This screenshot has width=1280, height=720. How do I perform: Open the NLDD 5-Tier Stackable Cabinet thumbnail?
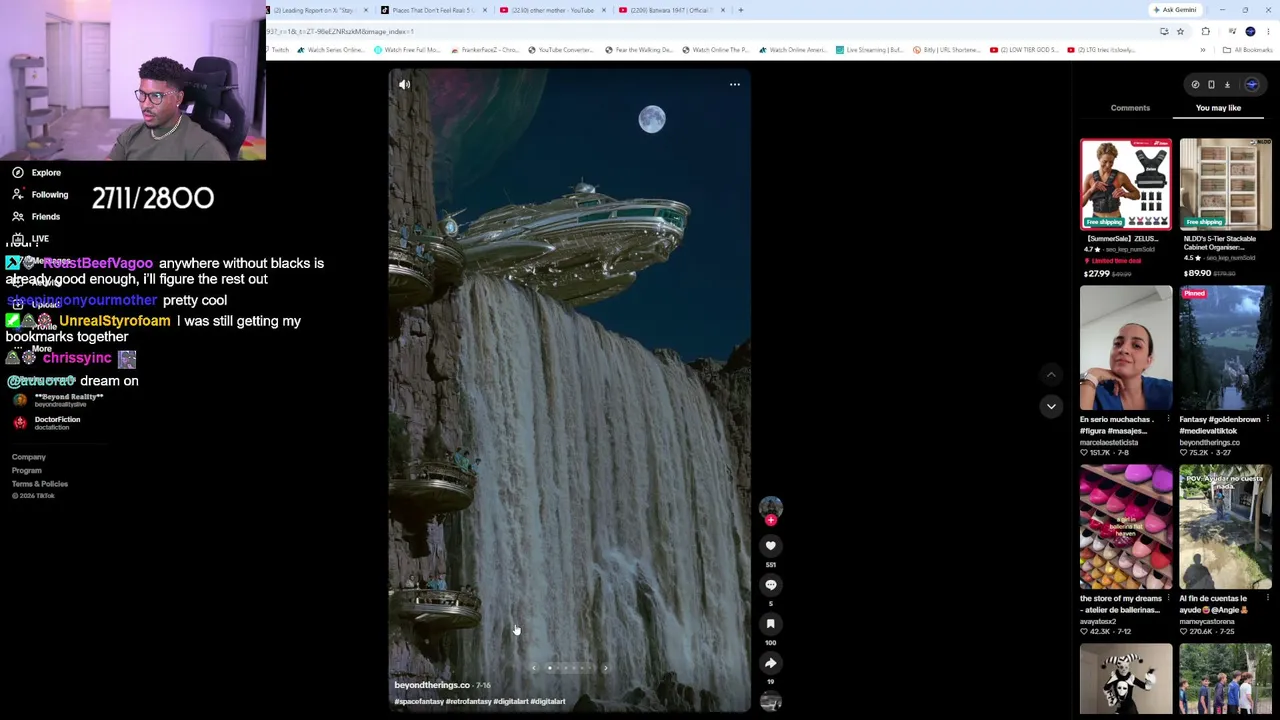coord(1225,184)
